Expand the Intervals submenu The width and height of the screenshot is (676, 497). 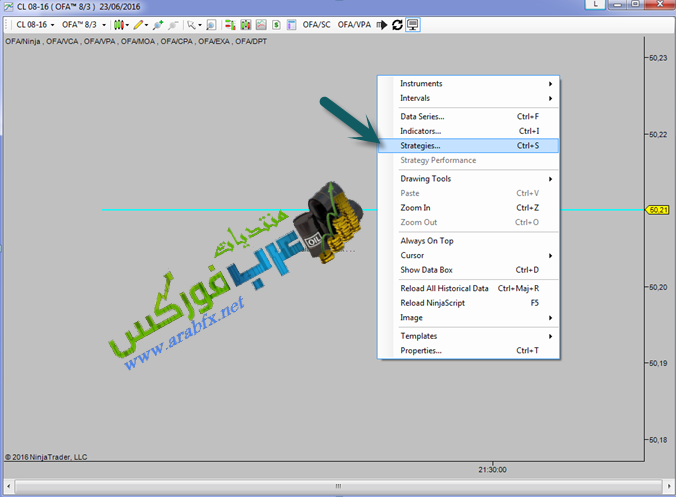[x=469, y=98]
